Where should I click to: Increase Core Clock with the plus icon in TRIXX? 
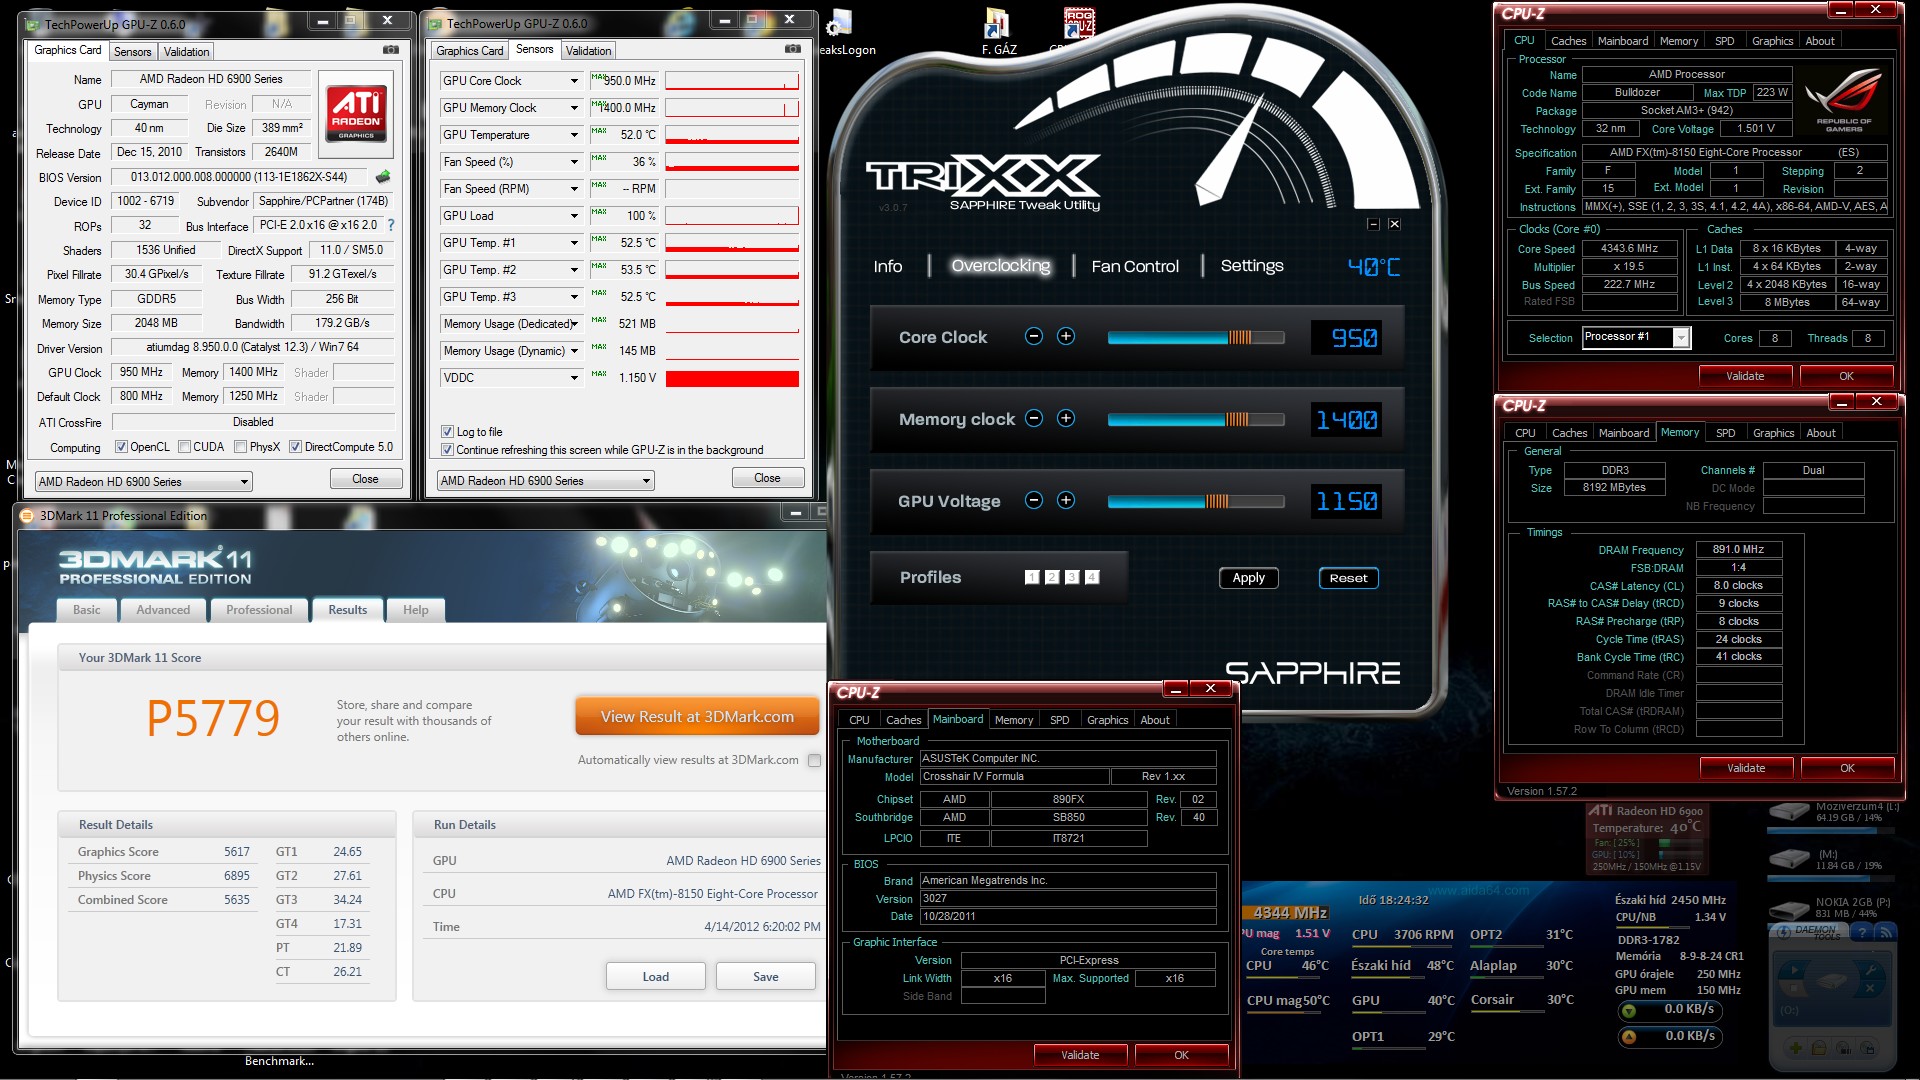(1066, 336)
